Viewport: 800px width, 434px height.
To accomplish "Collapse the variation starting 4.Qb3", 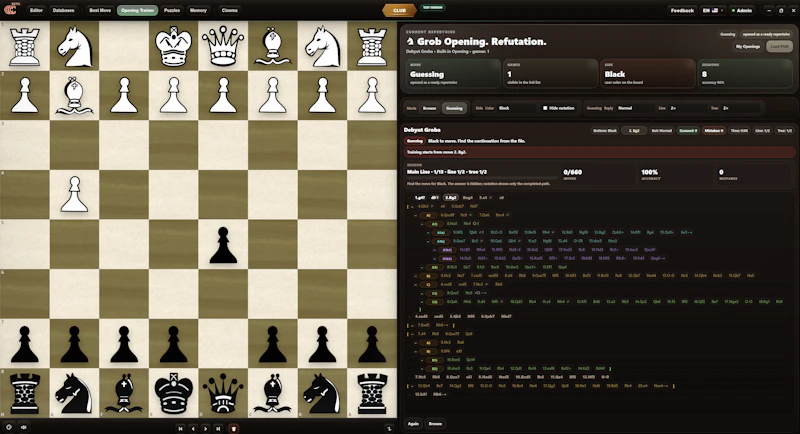I will click(x=412, y=207).
